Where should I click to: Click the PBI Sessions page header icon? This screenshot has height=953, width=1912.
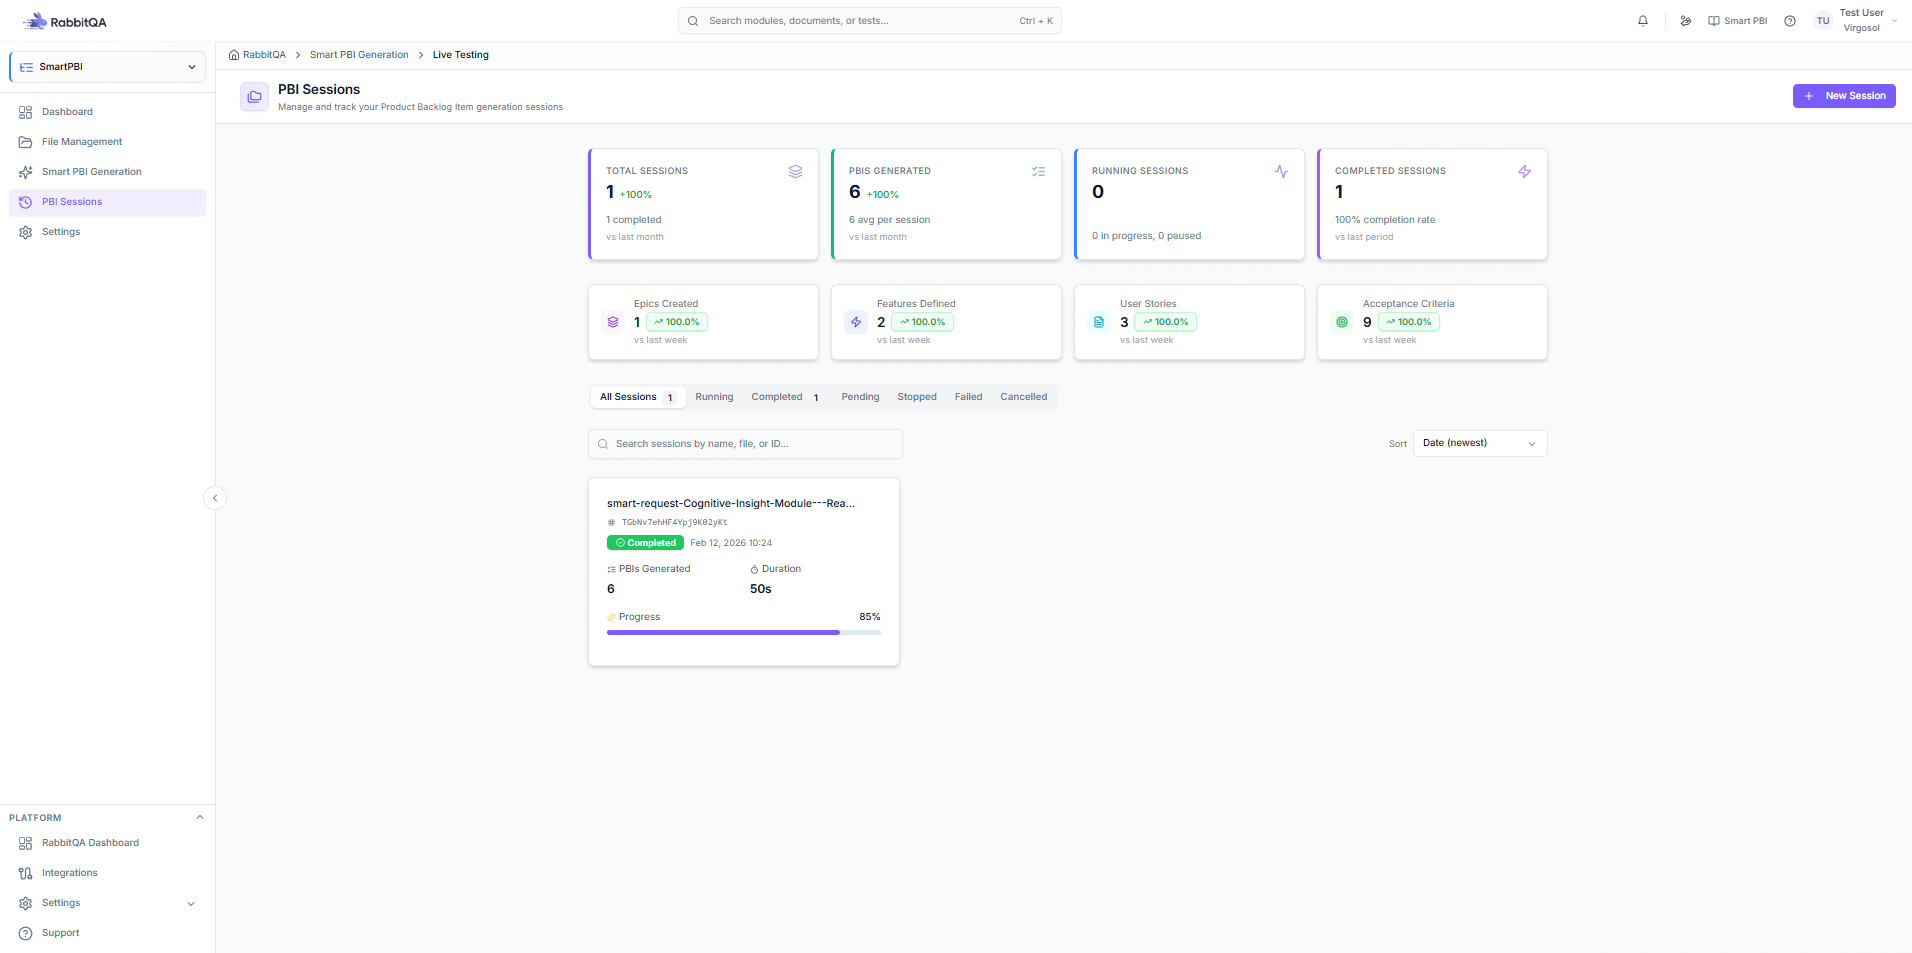pos(254,97)
